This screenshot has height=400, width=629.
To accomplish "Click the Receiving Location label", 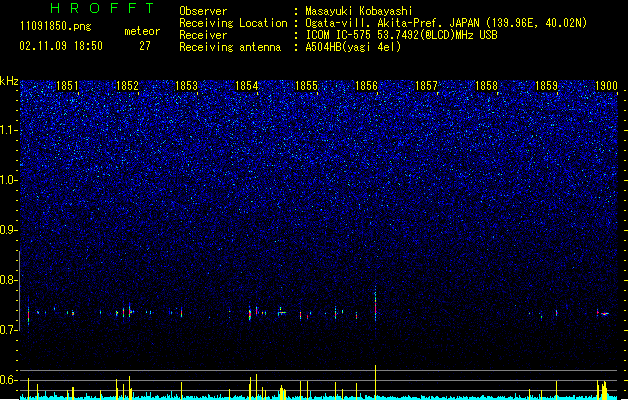I will [x=233, y=23].
